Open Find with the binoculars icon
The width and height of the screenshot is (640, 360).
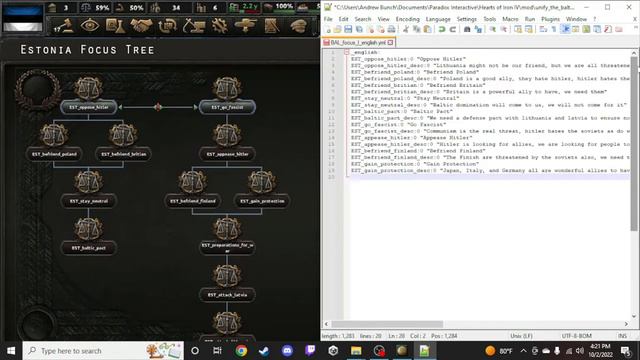click(x=467, y=29)
